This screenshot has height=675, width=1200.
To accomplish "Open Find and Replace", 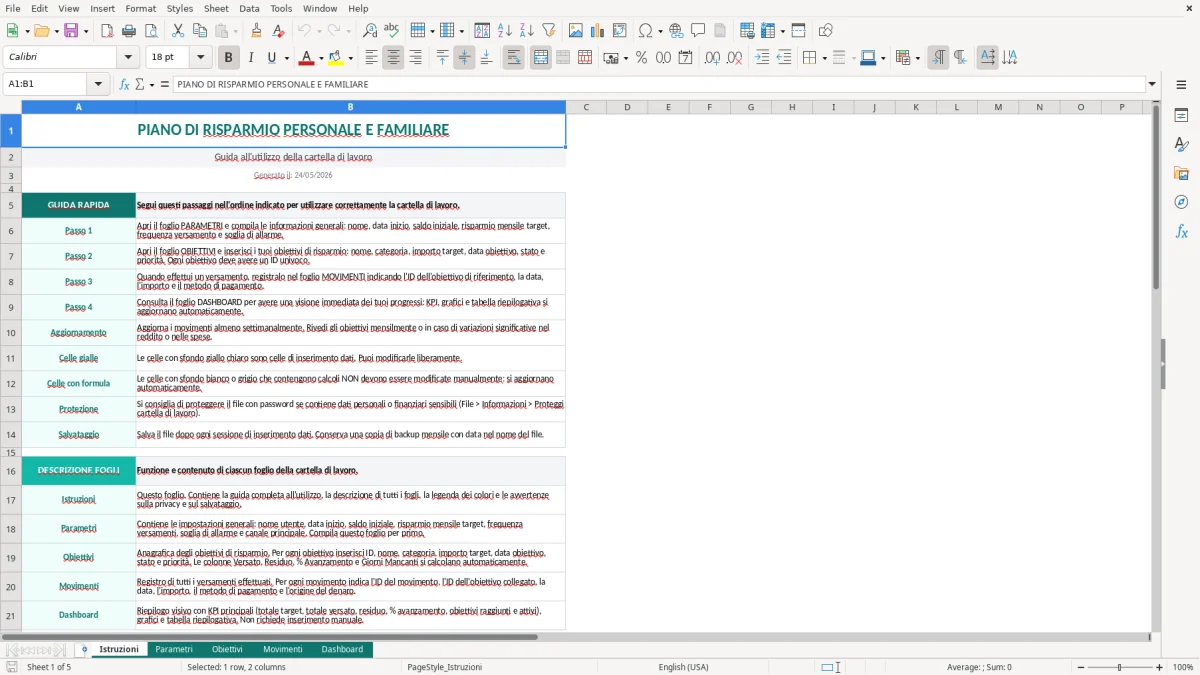I will click(370, 31).
